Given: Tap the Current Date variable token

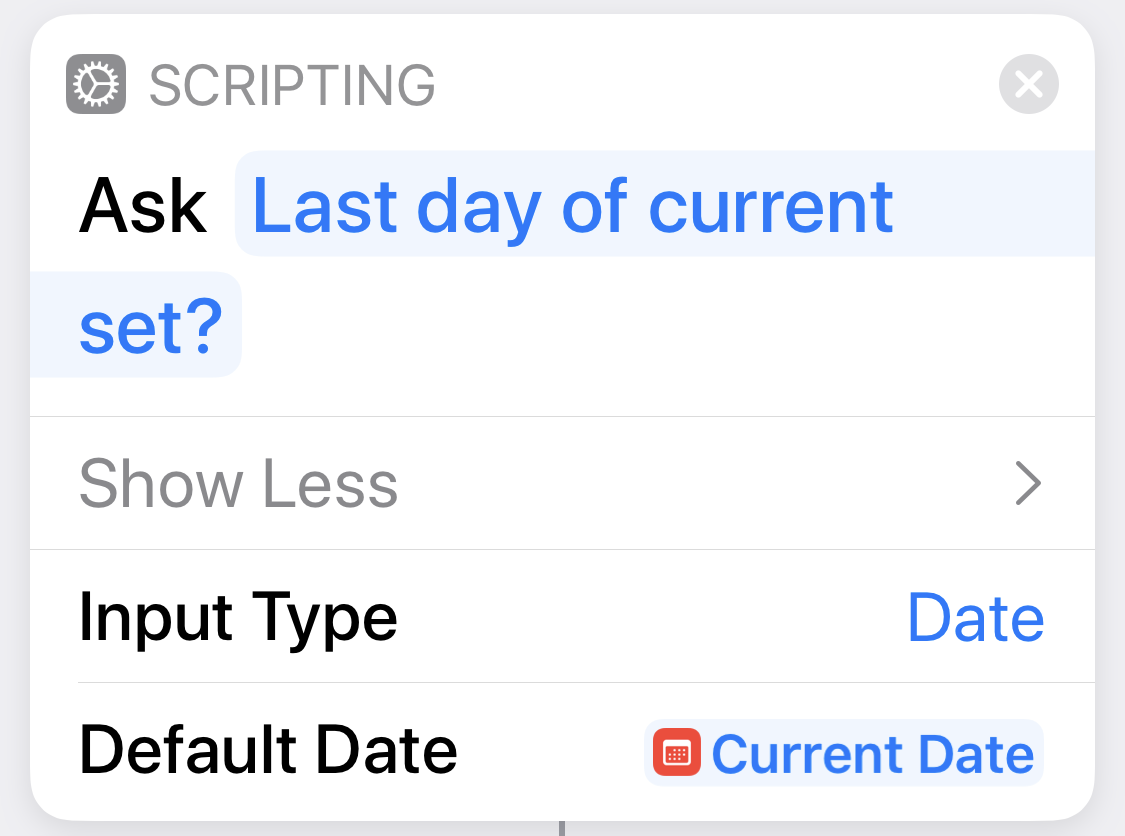Looking at the screenshot, I should [x=844, y=752].
